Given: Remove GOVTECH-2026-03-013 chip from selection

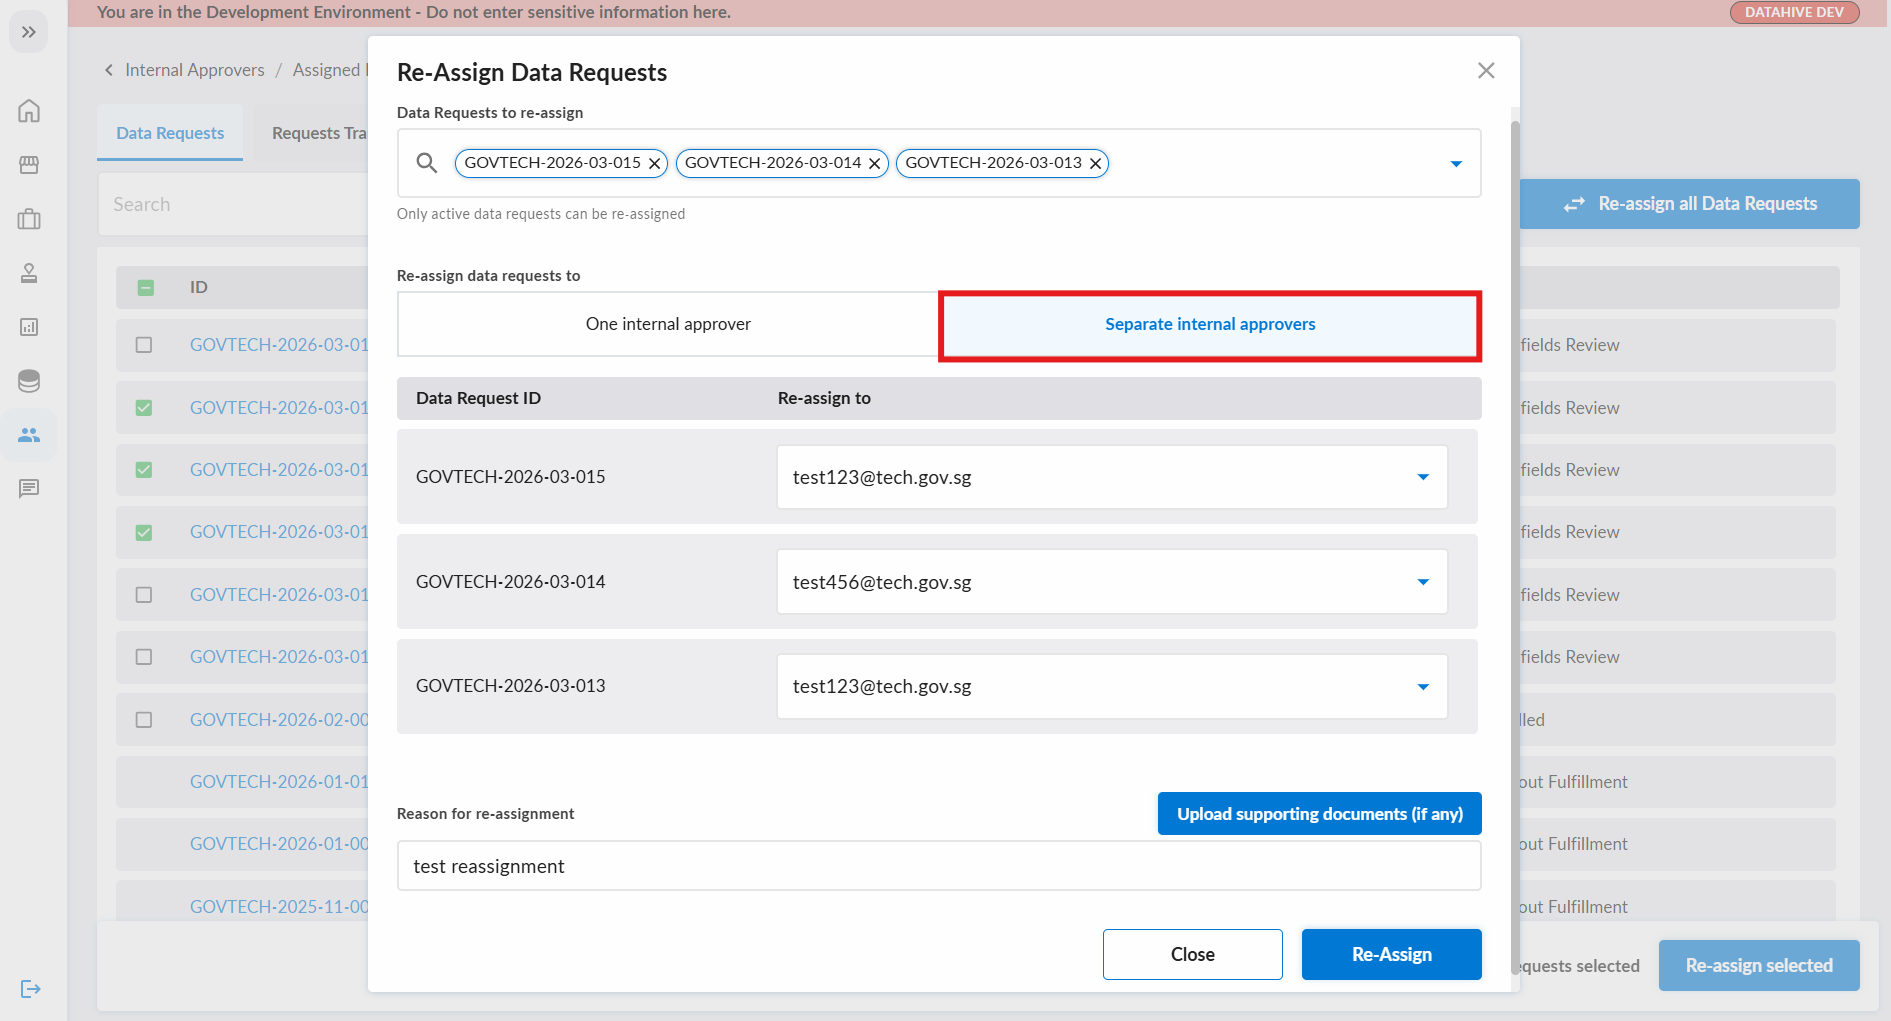Looking at the screenshot, I should pos(1095,163).
